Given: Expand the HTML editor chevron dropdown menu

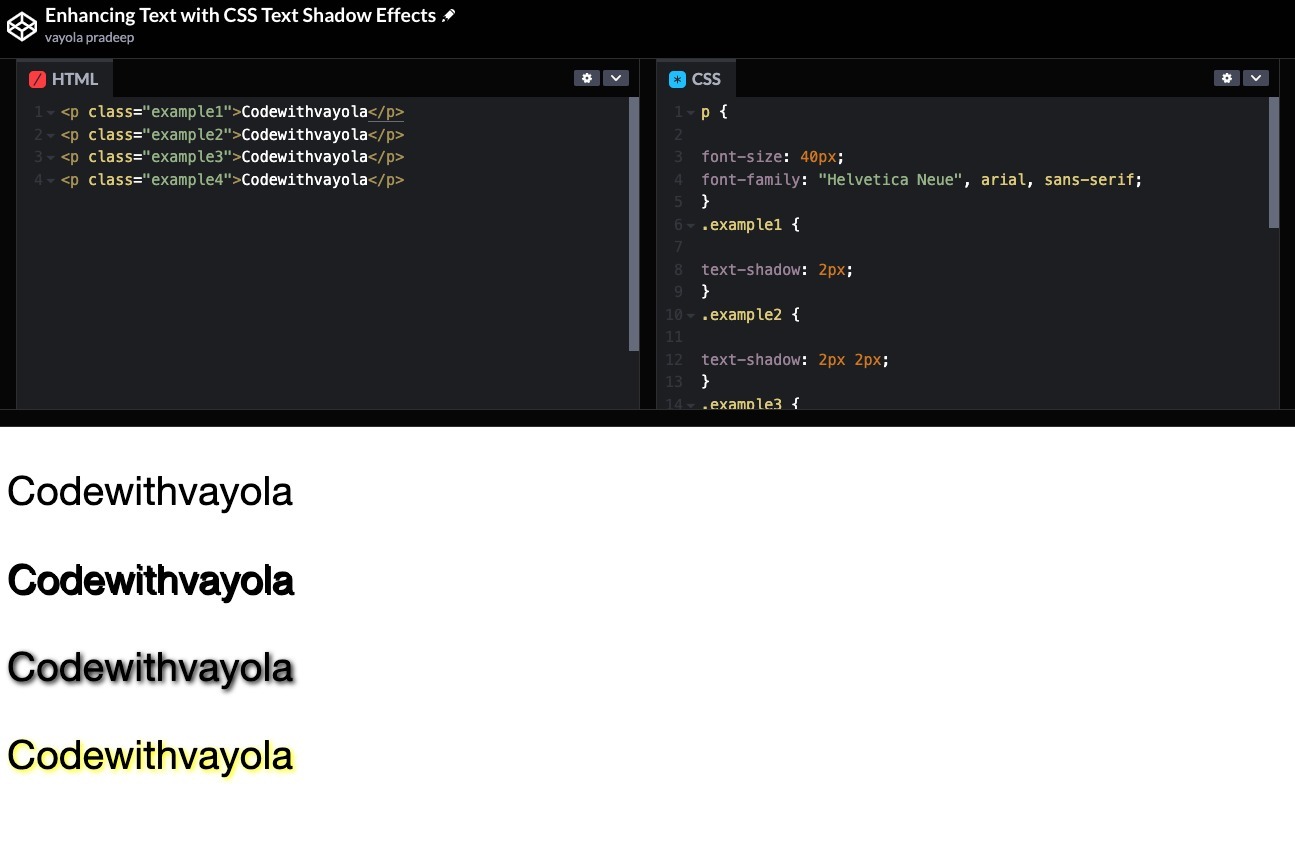Looking at the screenshot, I should coord(616,78).
